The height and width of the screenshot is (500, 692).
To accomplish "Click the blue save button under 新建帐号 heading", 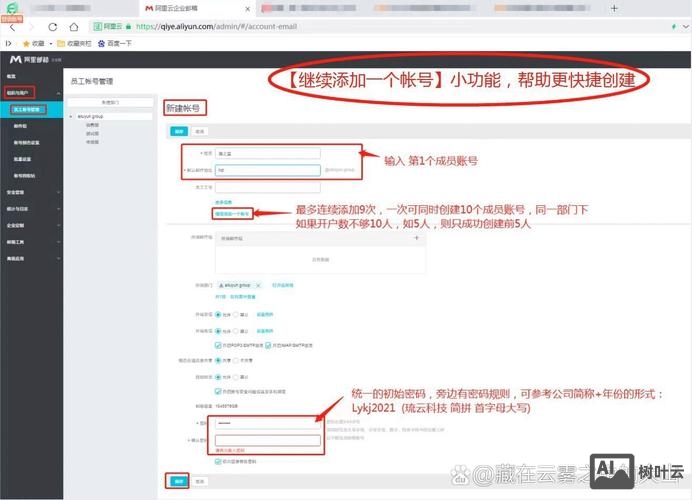I will 179,132.
